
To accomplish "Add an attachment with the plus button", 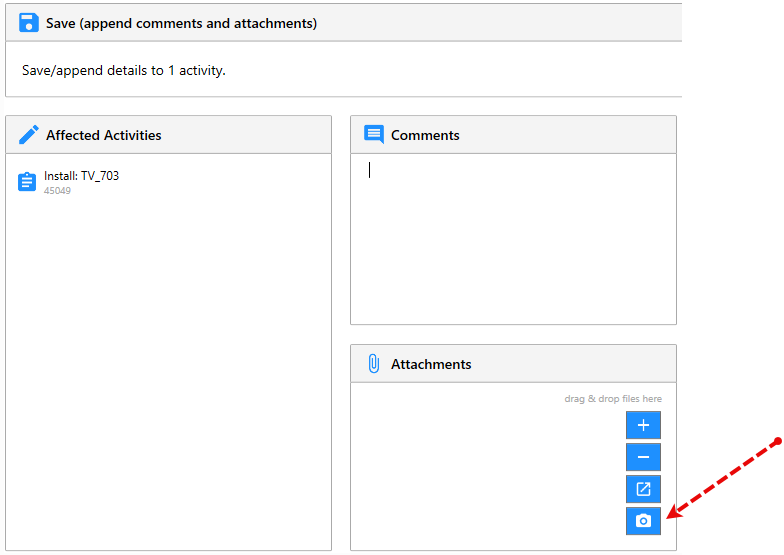I will tap(643, 425).
